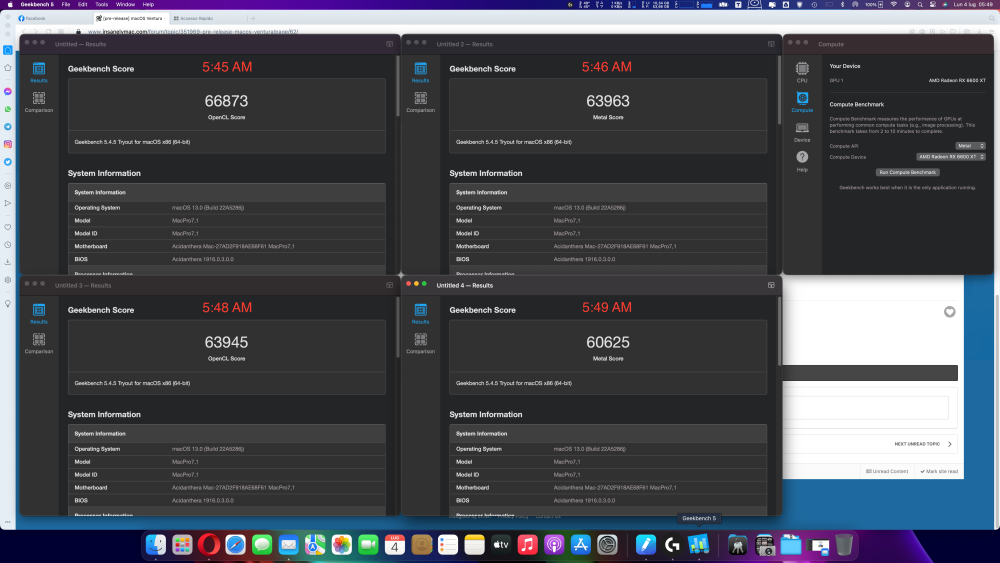Open Compute API dropdown showing Metal
The width and height of the screenshot is (1000, 563).
pyautogui.click(x=970, y=146)
